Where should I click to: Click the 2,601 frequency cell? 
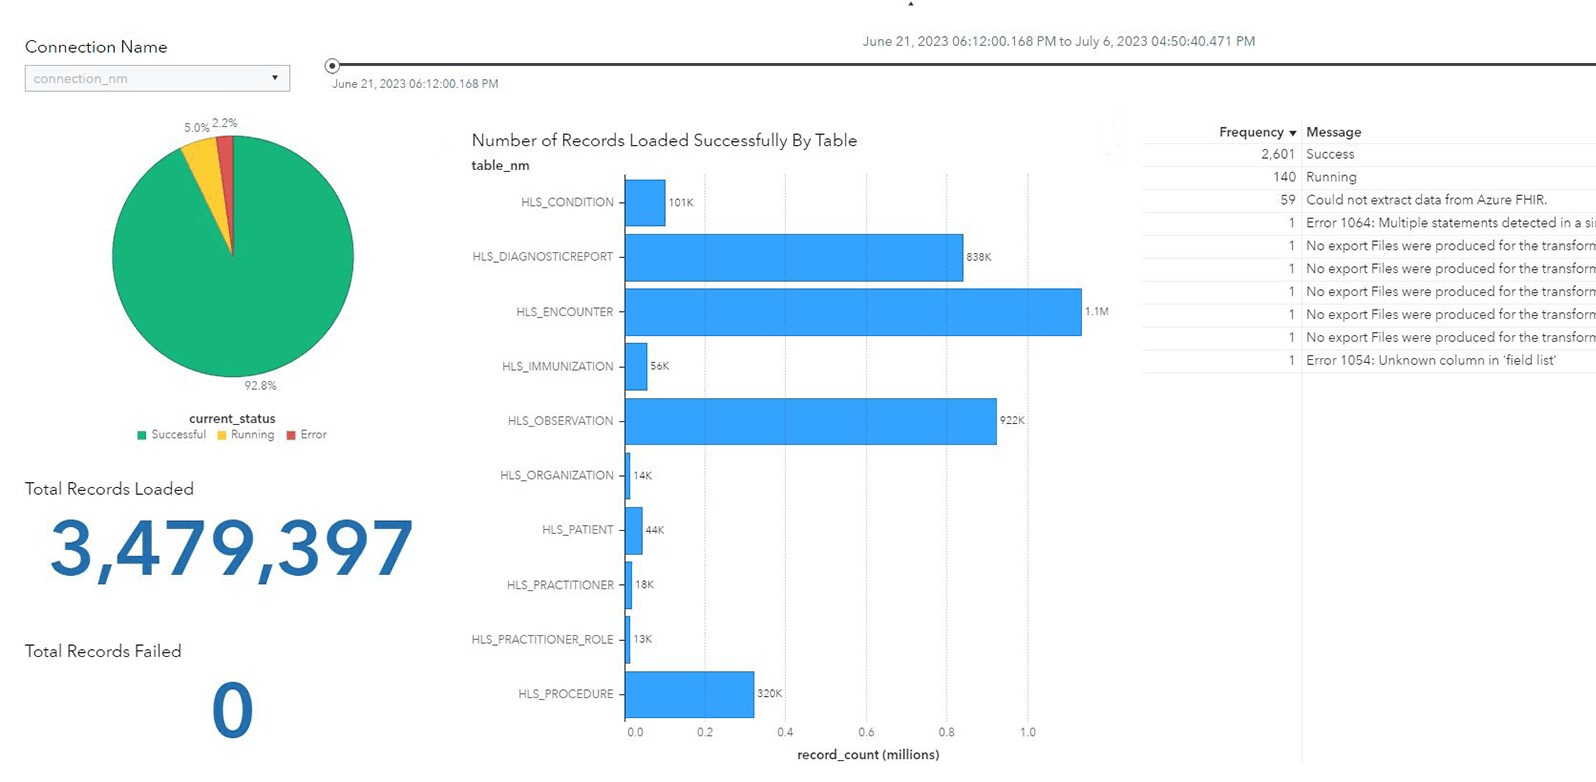(x=1278, y=154)
